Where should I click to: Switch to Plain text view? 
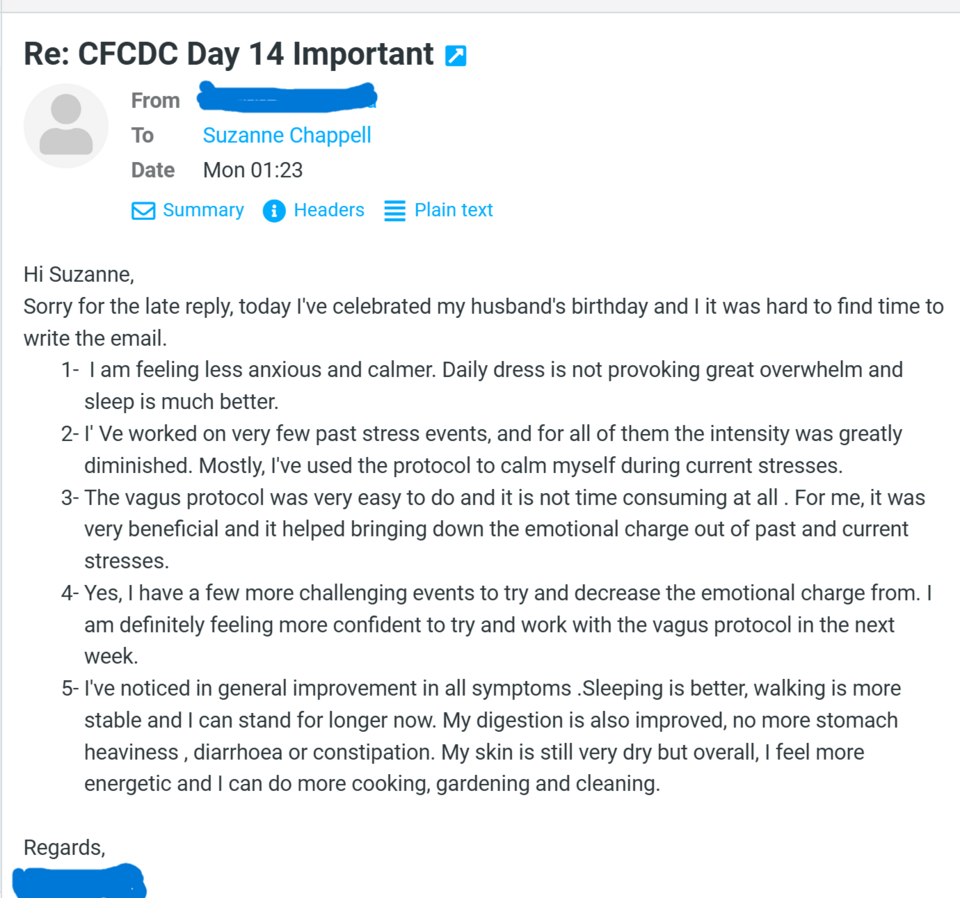(x=453, y=210)
